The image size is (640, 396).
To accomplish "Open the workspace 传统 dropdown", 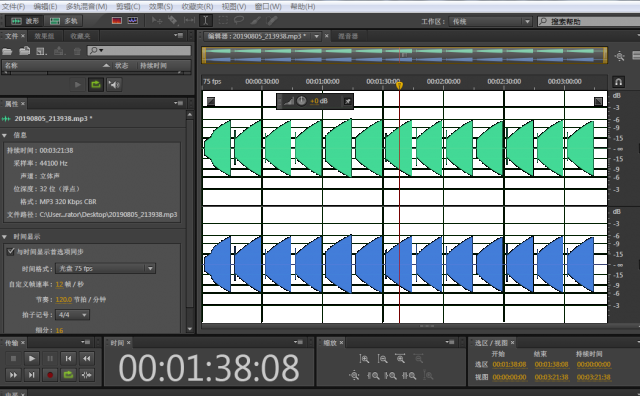I will point(490,21).
